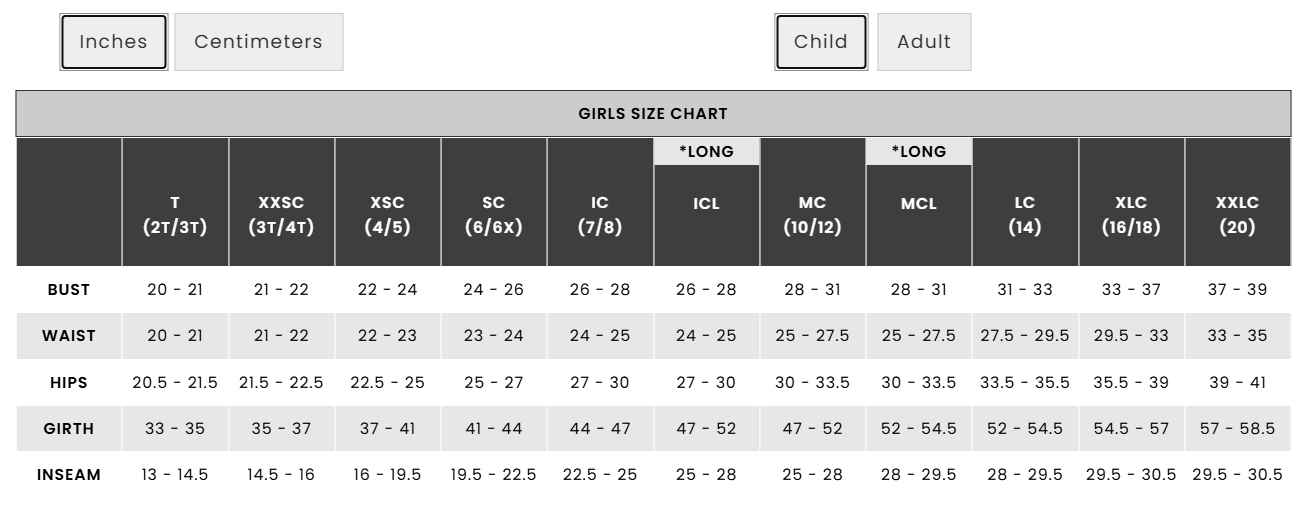Select the Adult size chart
This screenshot has height=517, width=1312.
(x=924, y=42)
